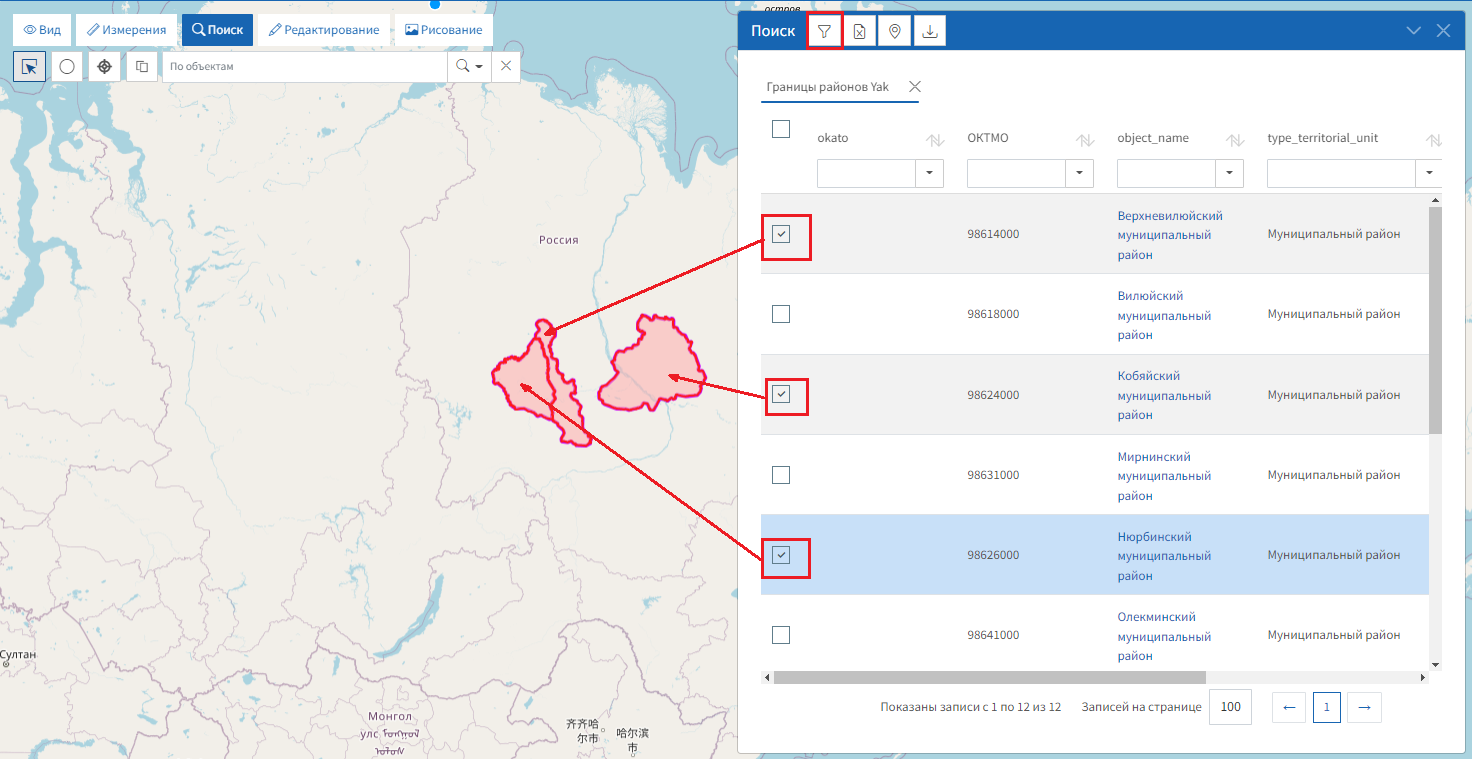Viewport: 1472px width, 759px height.
Task: Click the records per page field showing 100
Action: (1230, 707)
